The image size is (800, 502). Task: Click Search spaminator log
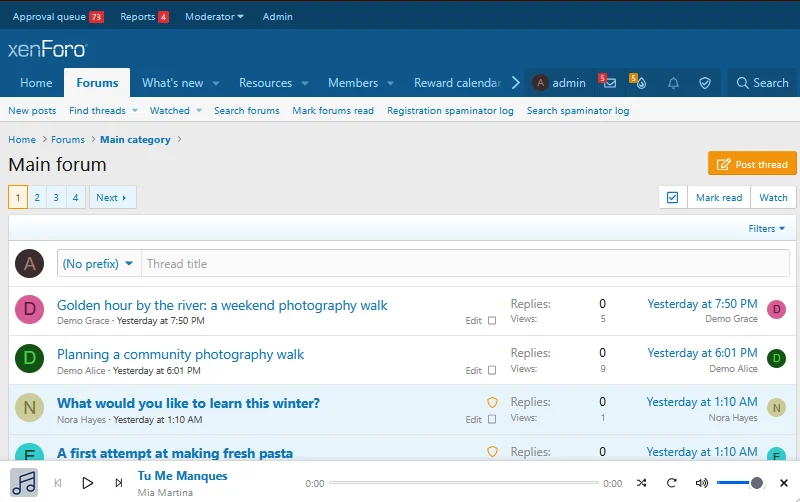(x=578, y=111)
